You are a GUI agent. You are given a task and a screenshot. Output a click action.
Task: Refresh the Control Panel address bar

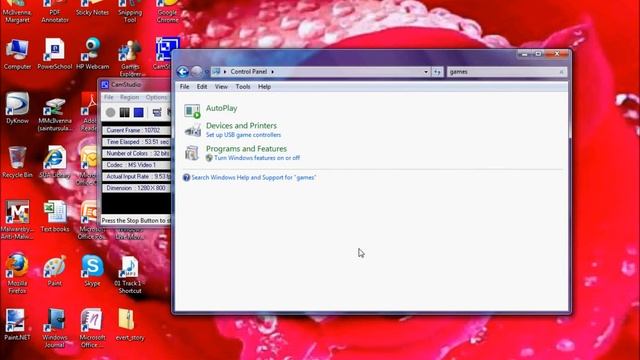[437, 72]
